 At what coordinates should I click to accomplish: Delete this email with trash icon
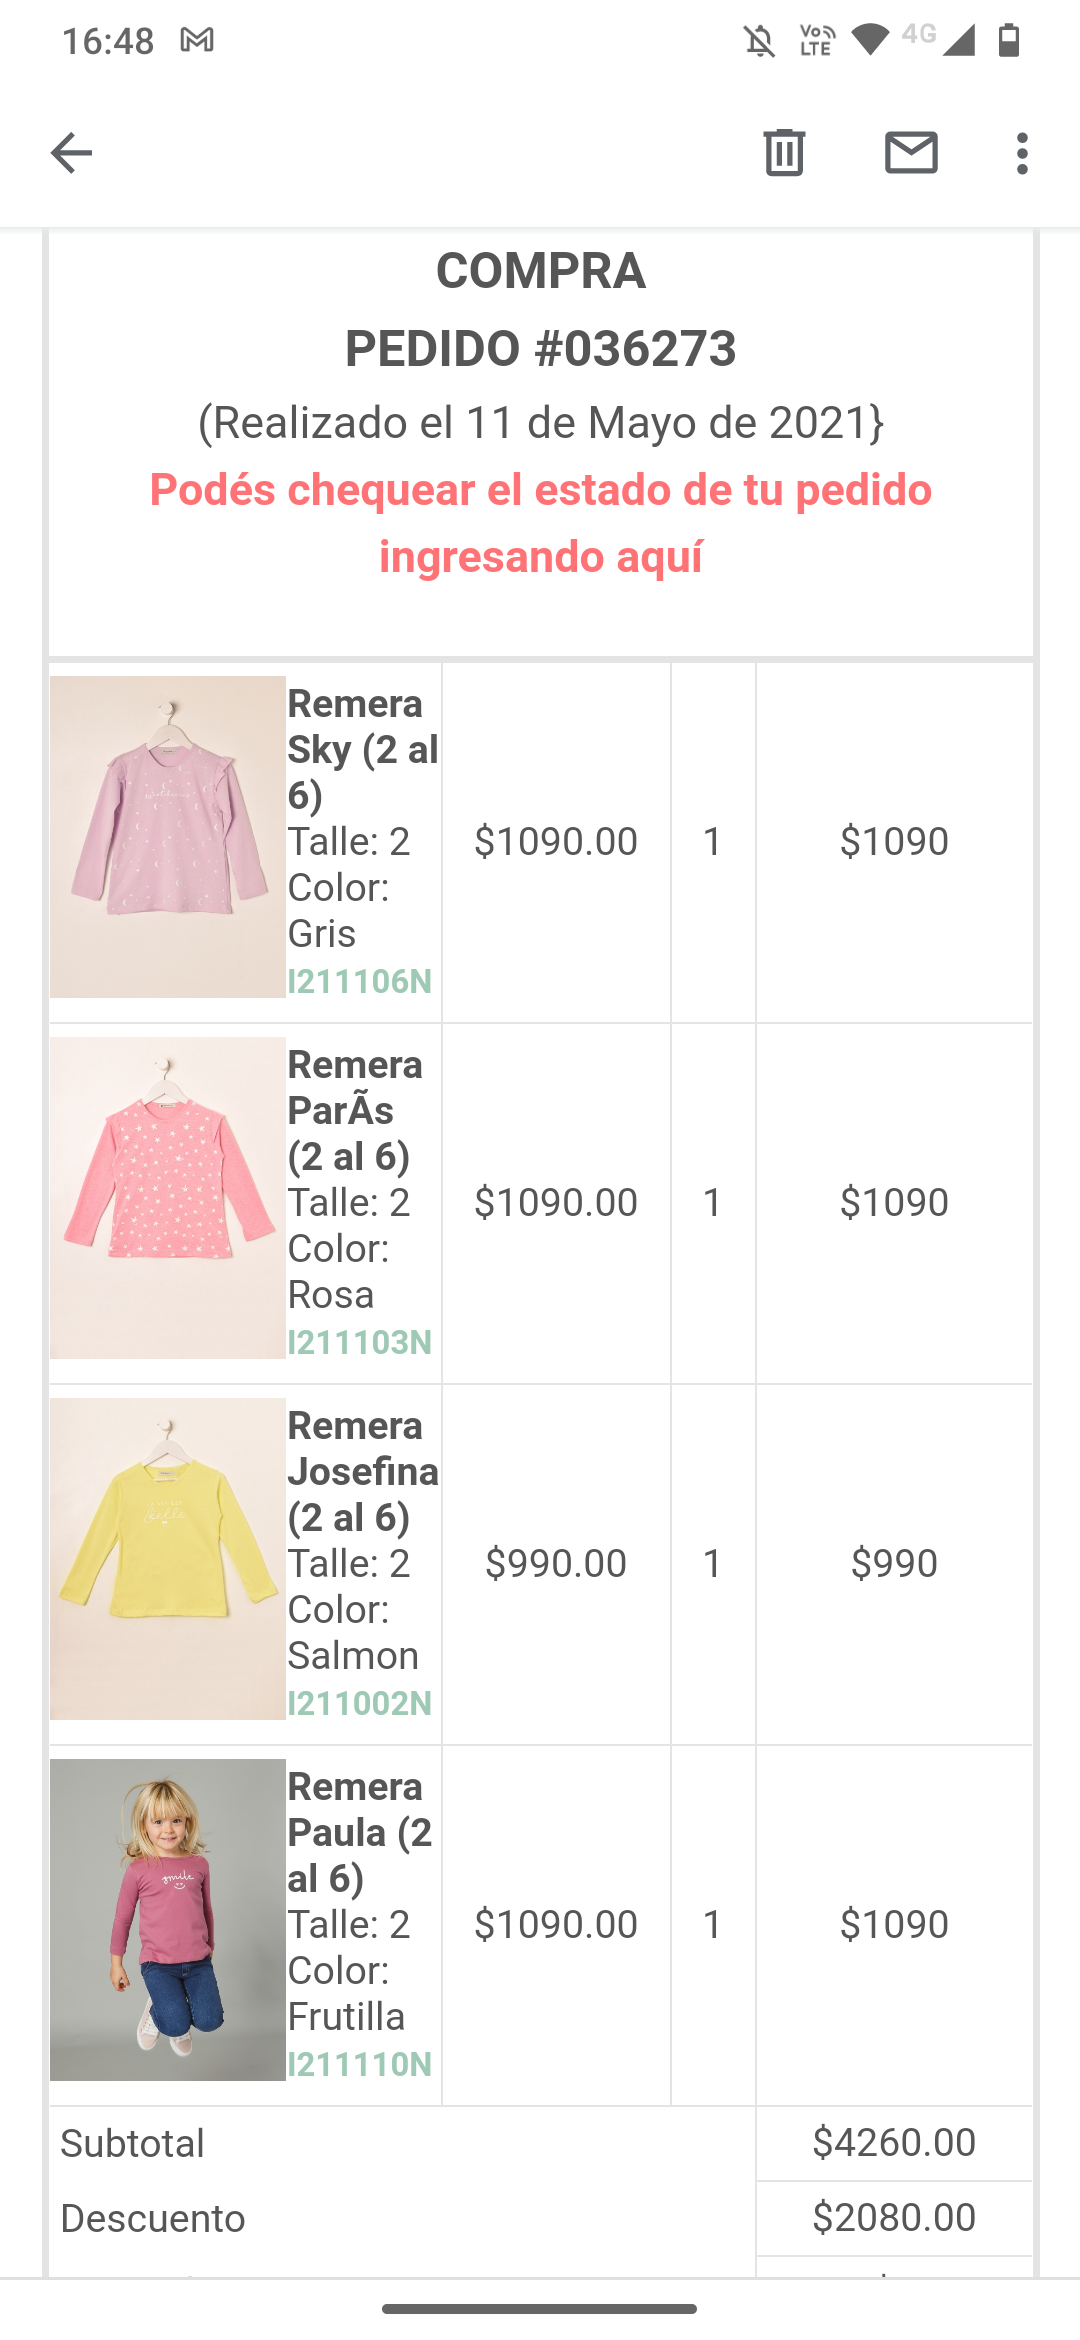coord(784,153)
